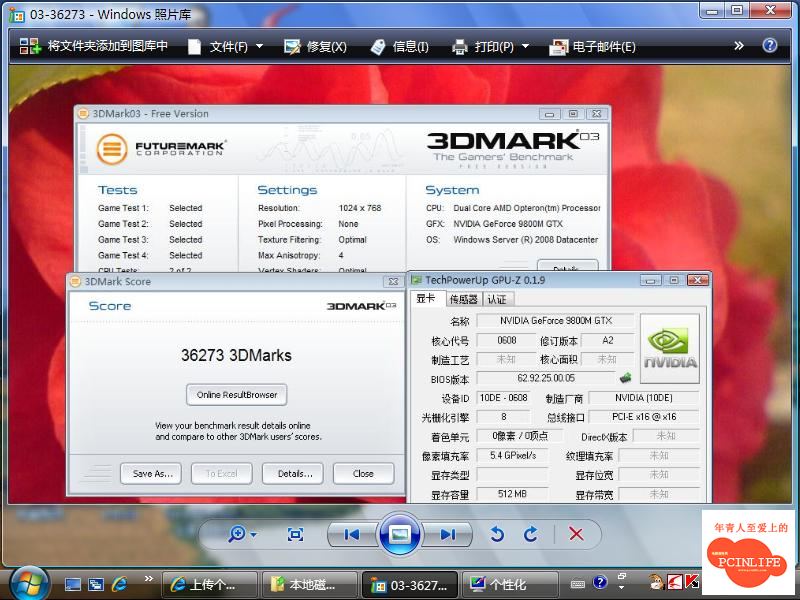Select the 认证 tab in GPU-Z

[x=497, y=299]
